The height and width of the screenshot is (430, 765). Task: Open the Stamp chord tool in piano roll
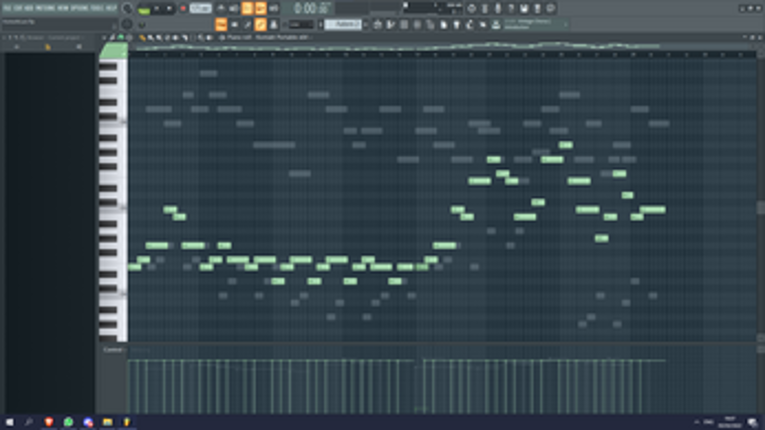tap(121, 38)
